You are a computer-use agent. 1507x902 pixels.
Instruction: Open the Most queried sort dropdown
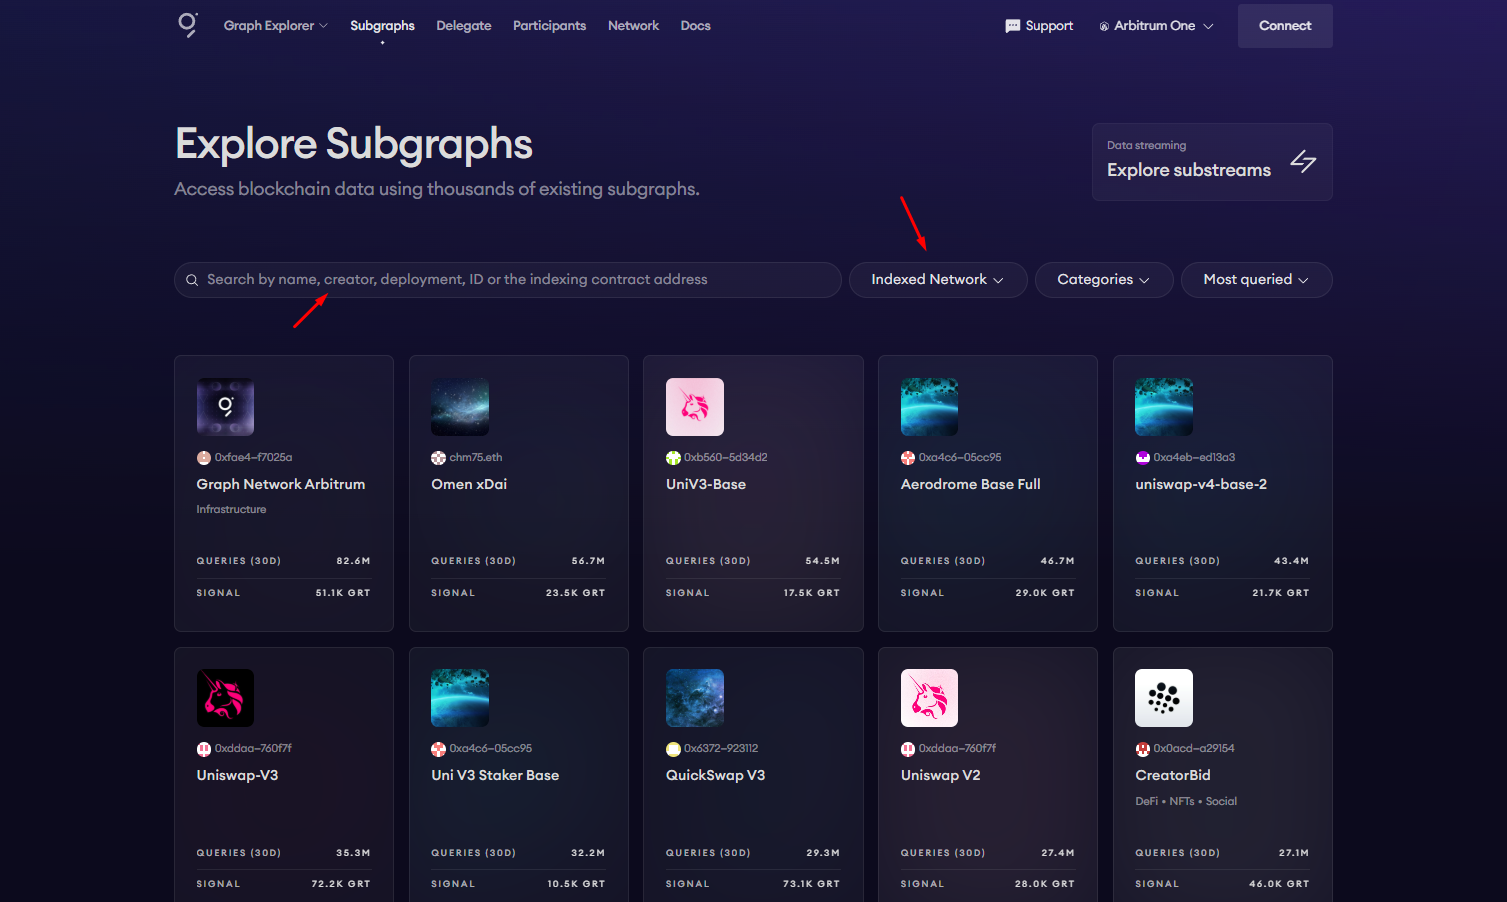pyautogui.click(x=1256, y=280)
